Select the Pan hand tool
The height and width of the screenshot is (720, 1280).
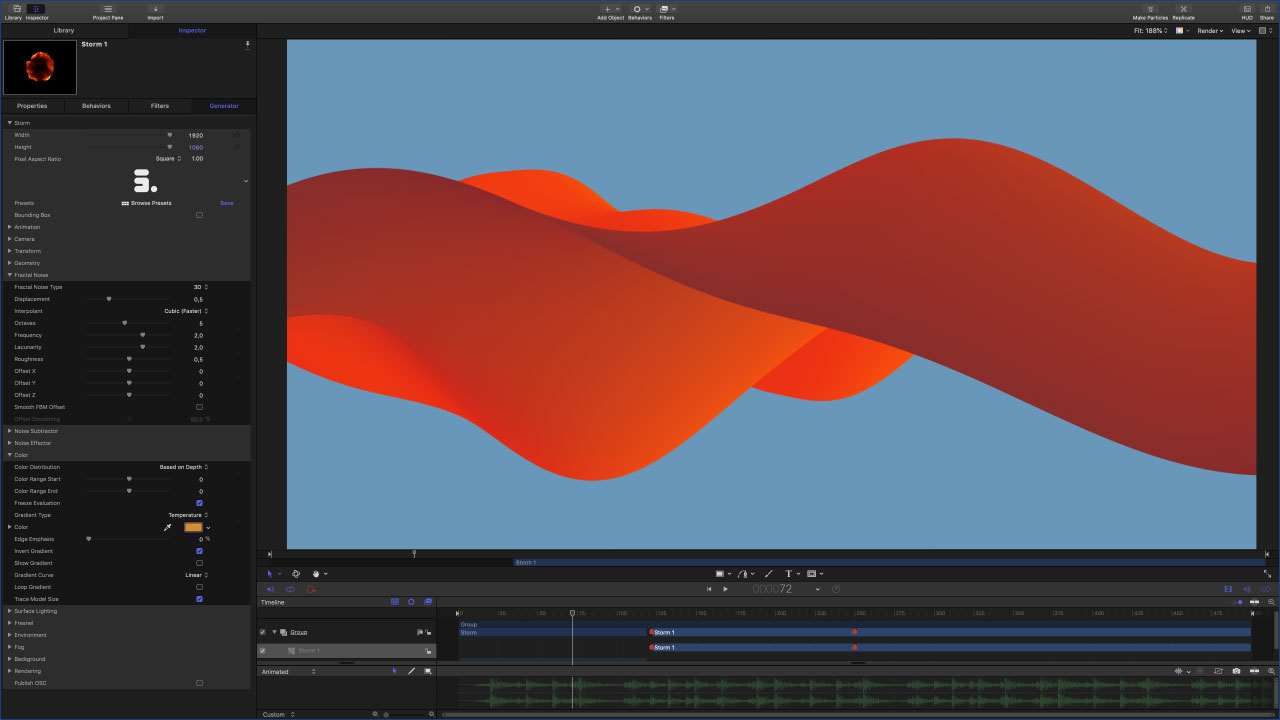[x=317, y=574]
